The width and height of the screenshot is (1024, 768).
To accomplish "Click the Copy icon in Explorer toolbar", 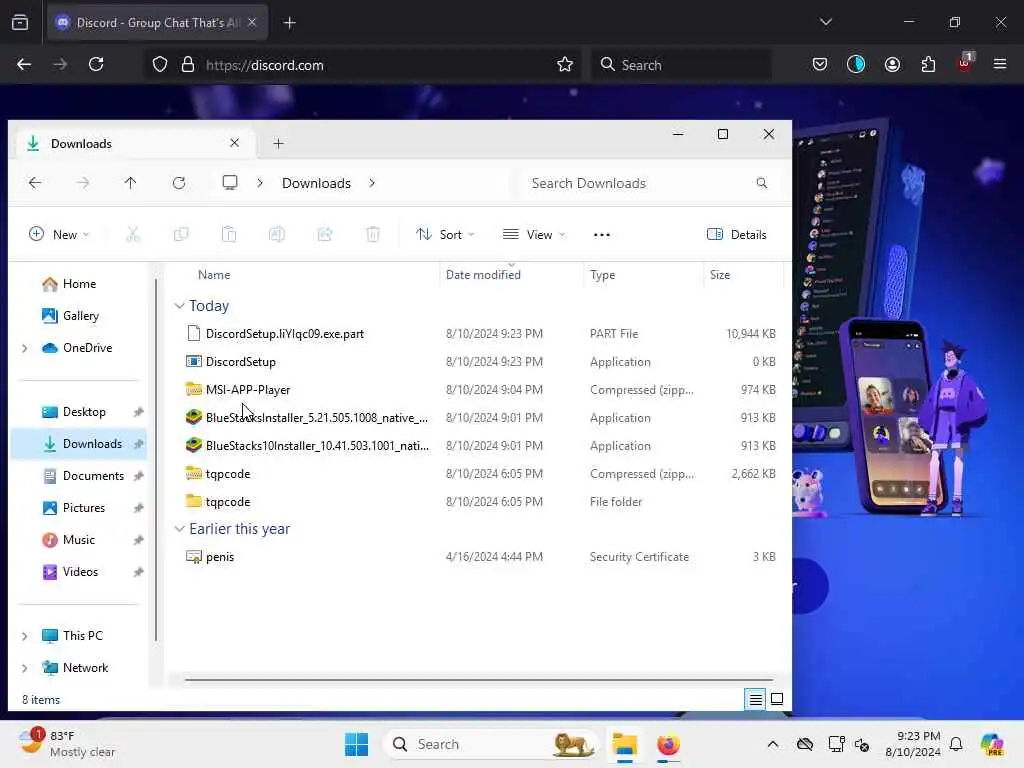I will 181,234.
